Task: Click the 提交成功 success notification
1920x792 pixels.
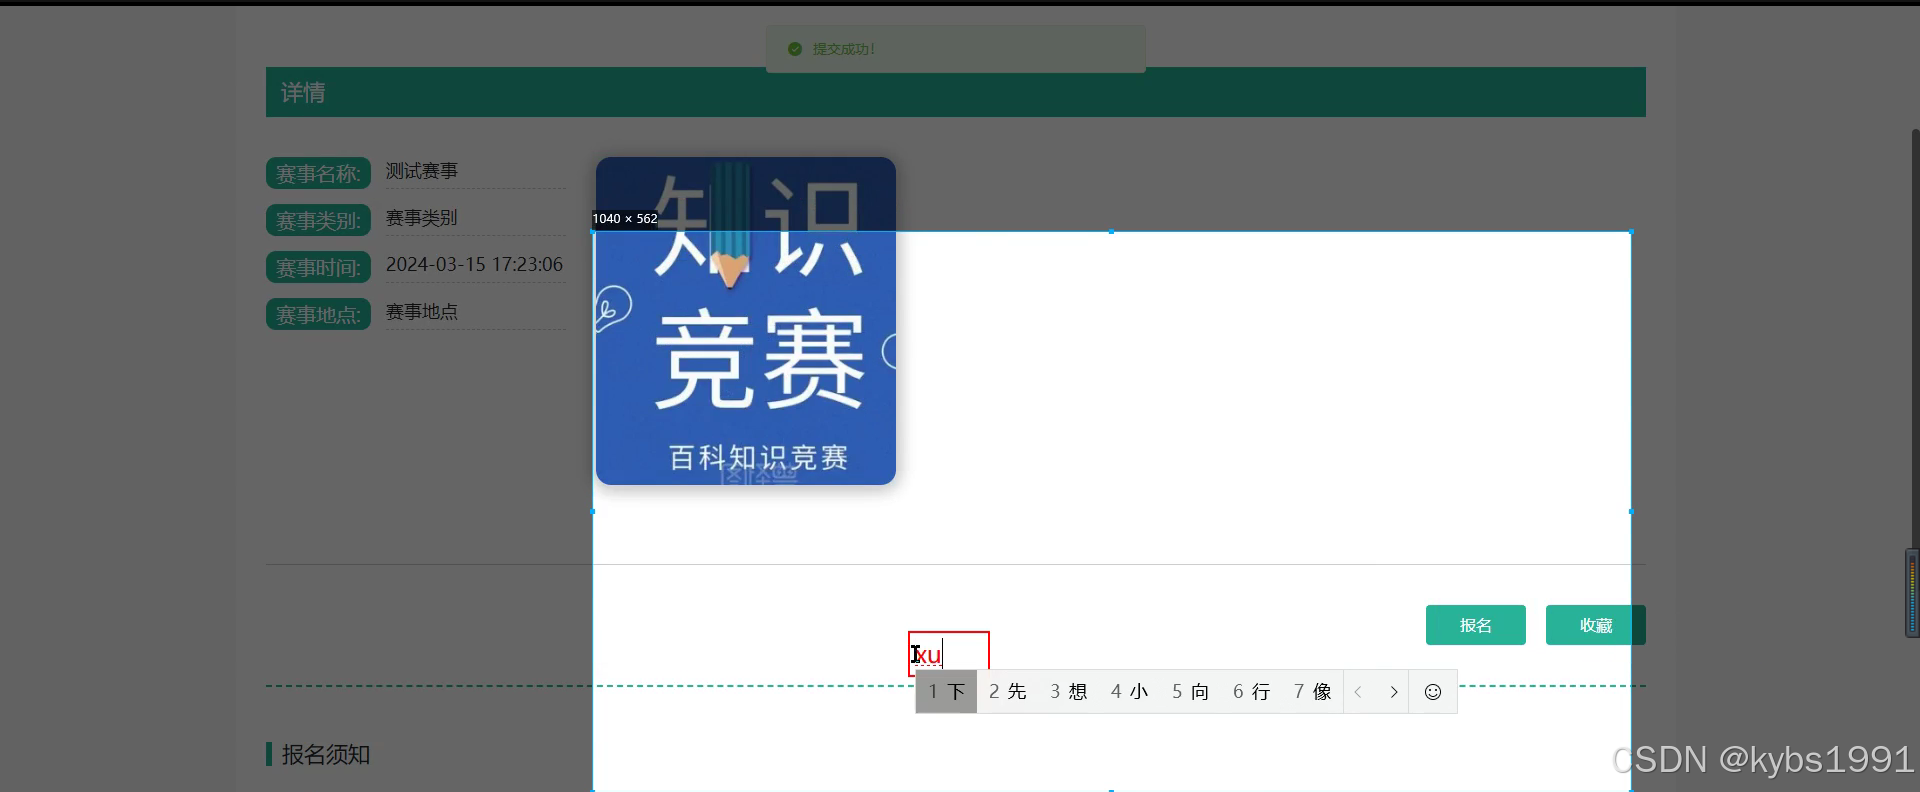Action: (x=956, y=49)
